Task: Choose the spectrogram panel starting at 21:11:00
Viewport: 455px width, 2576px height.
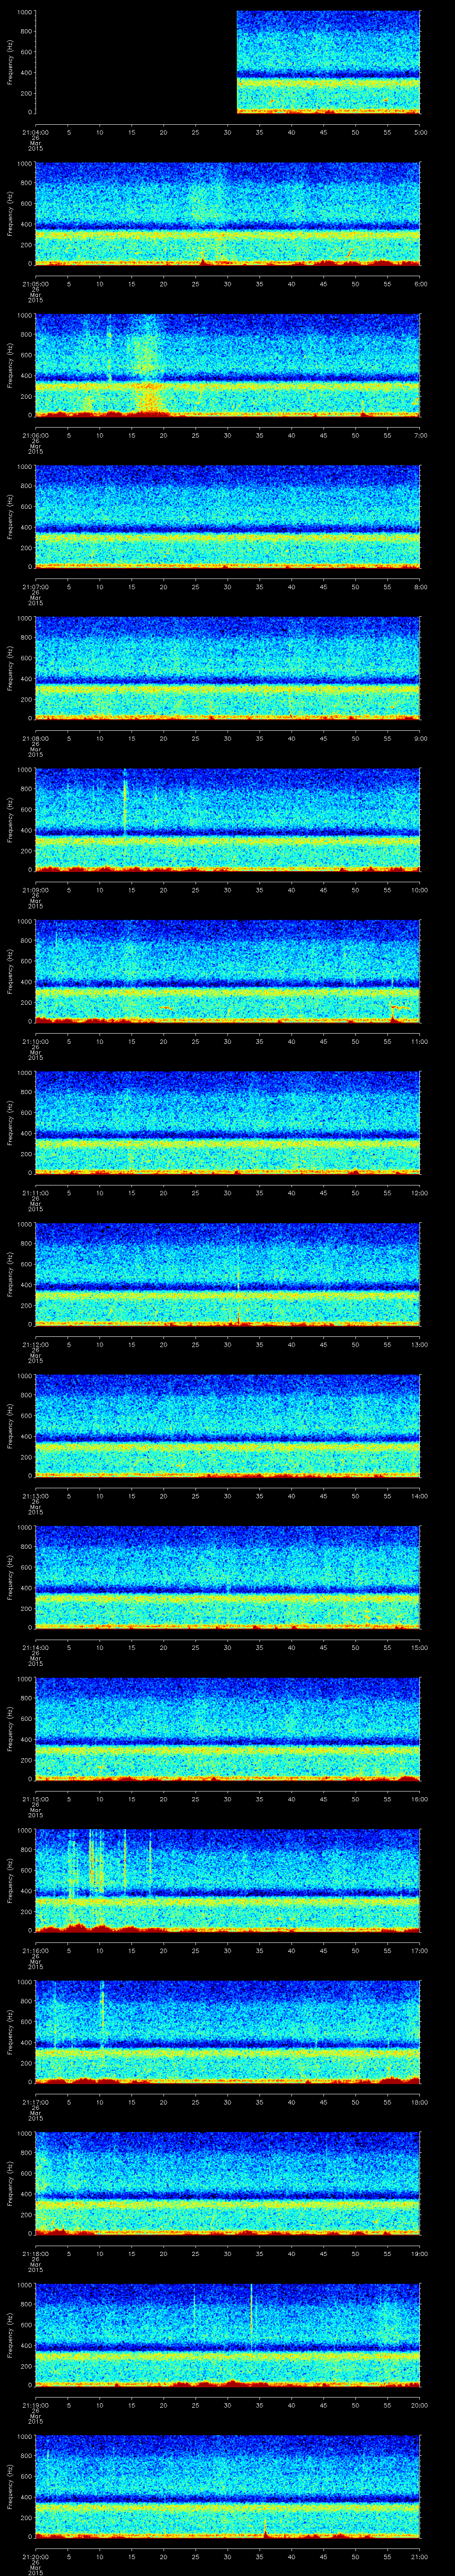Action: 228,1123
